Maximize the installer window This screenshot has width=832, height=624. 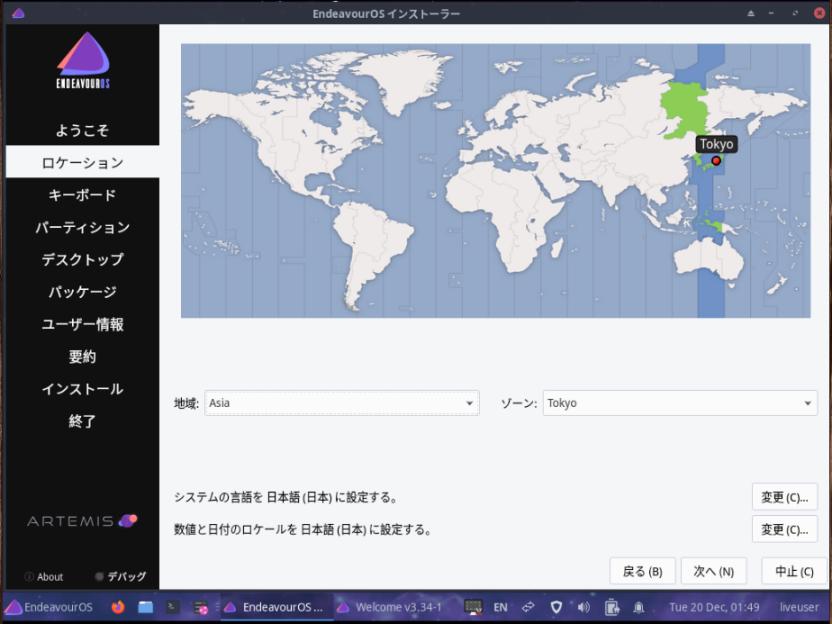click(795, 13)
